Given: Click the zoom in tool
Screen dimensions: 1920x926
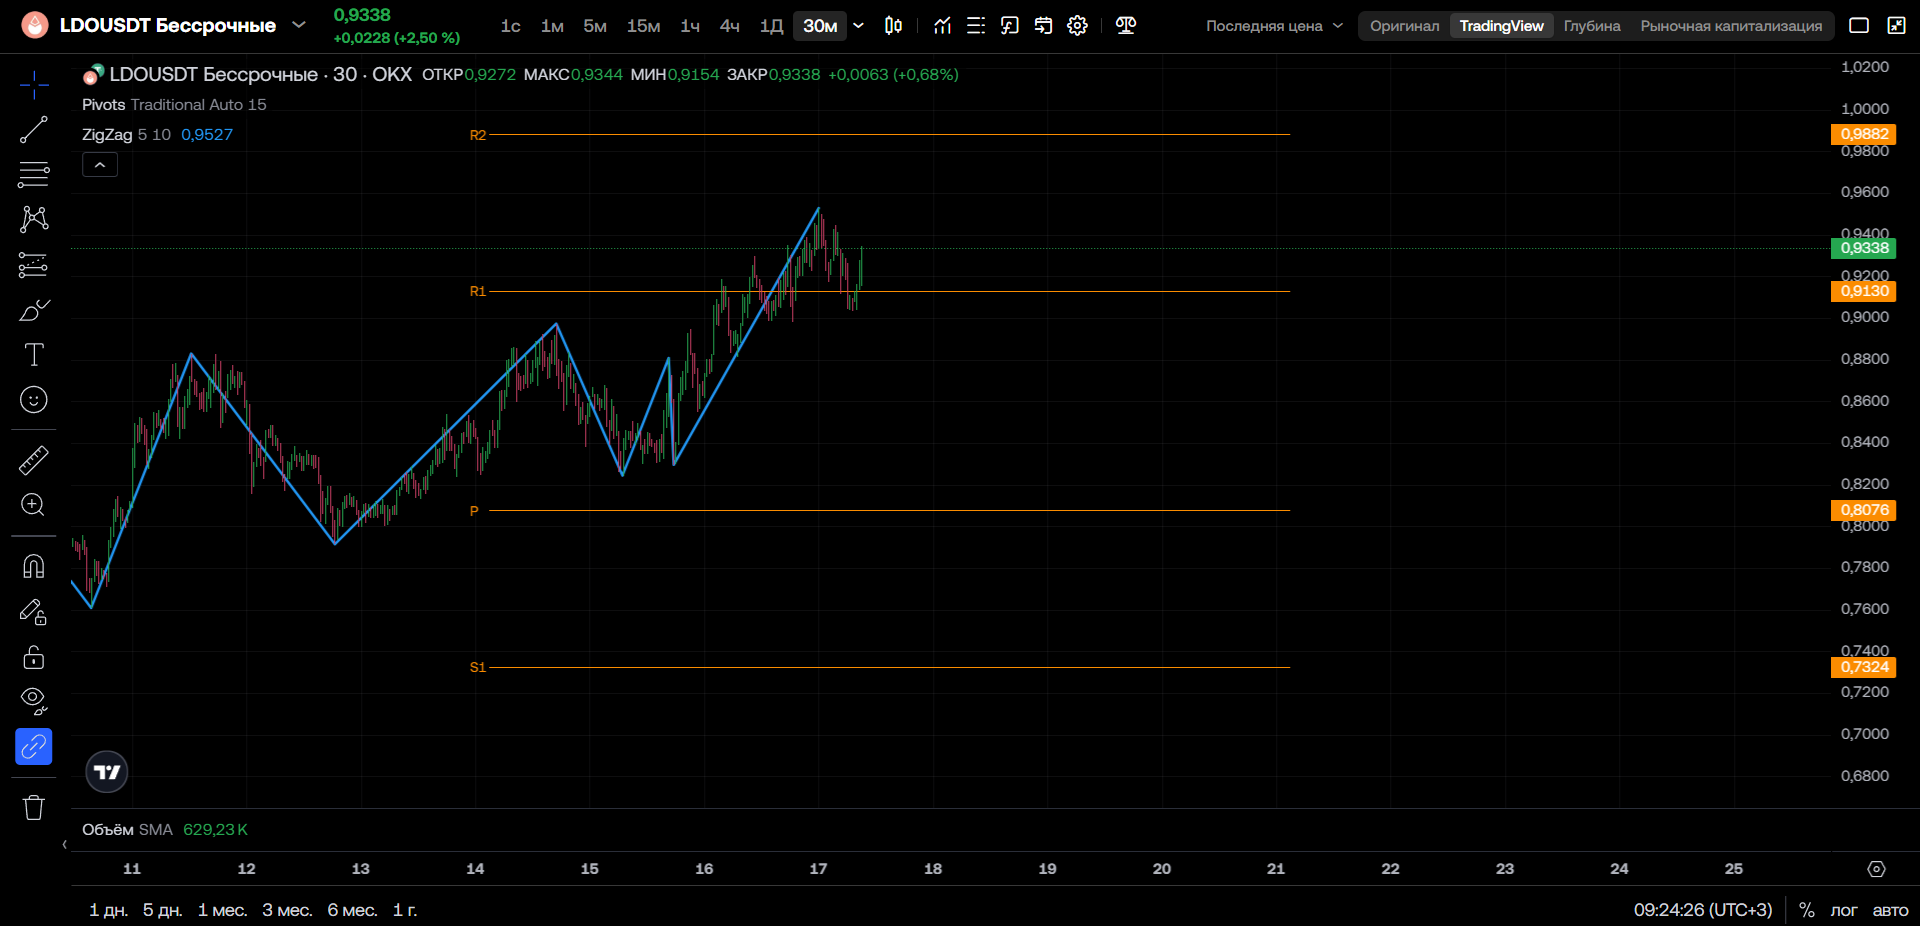Looking at the screenshot, I should point(34,505).
